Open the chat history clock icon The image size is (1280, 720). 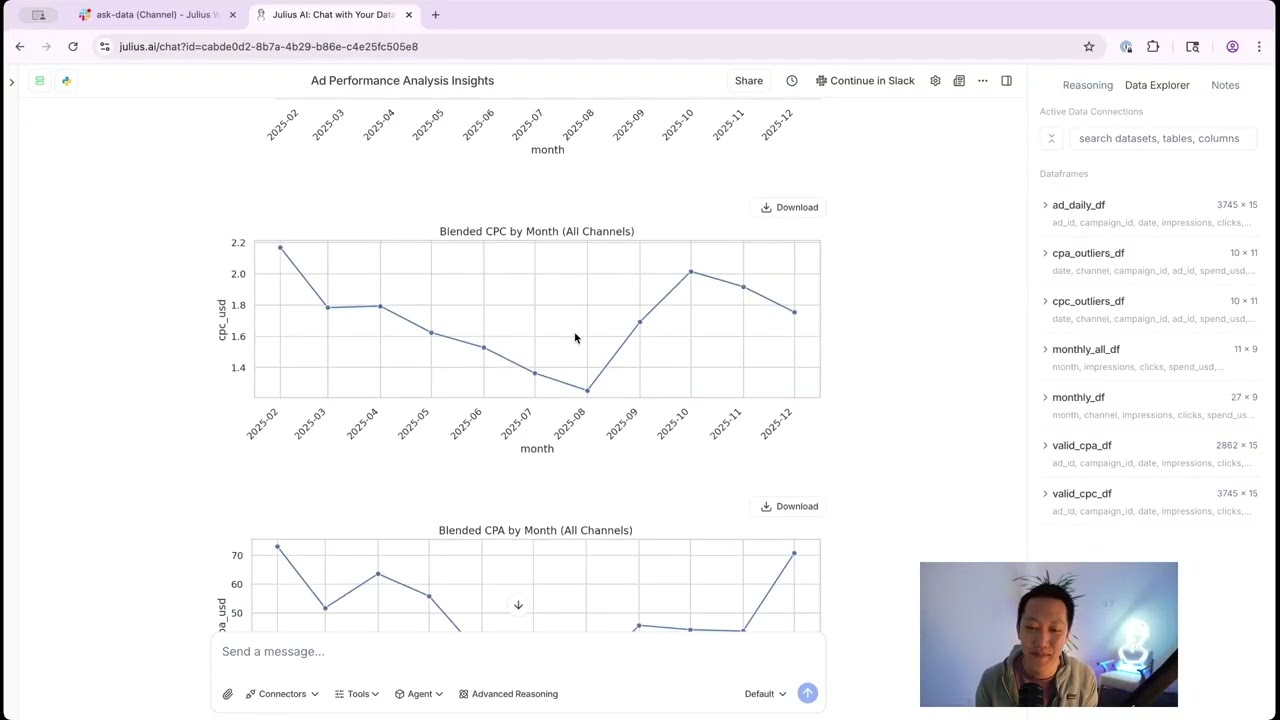[x=792, y=81]
